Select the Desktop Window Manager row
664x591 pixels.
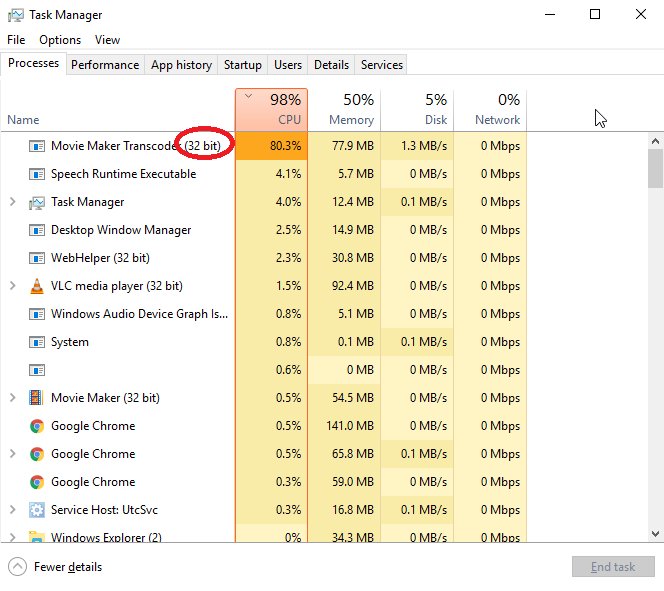(x=263, y=230)
